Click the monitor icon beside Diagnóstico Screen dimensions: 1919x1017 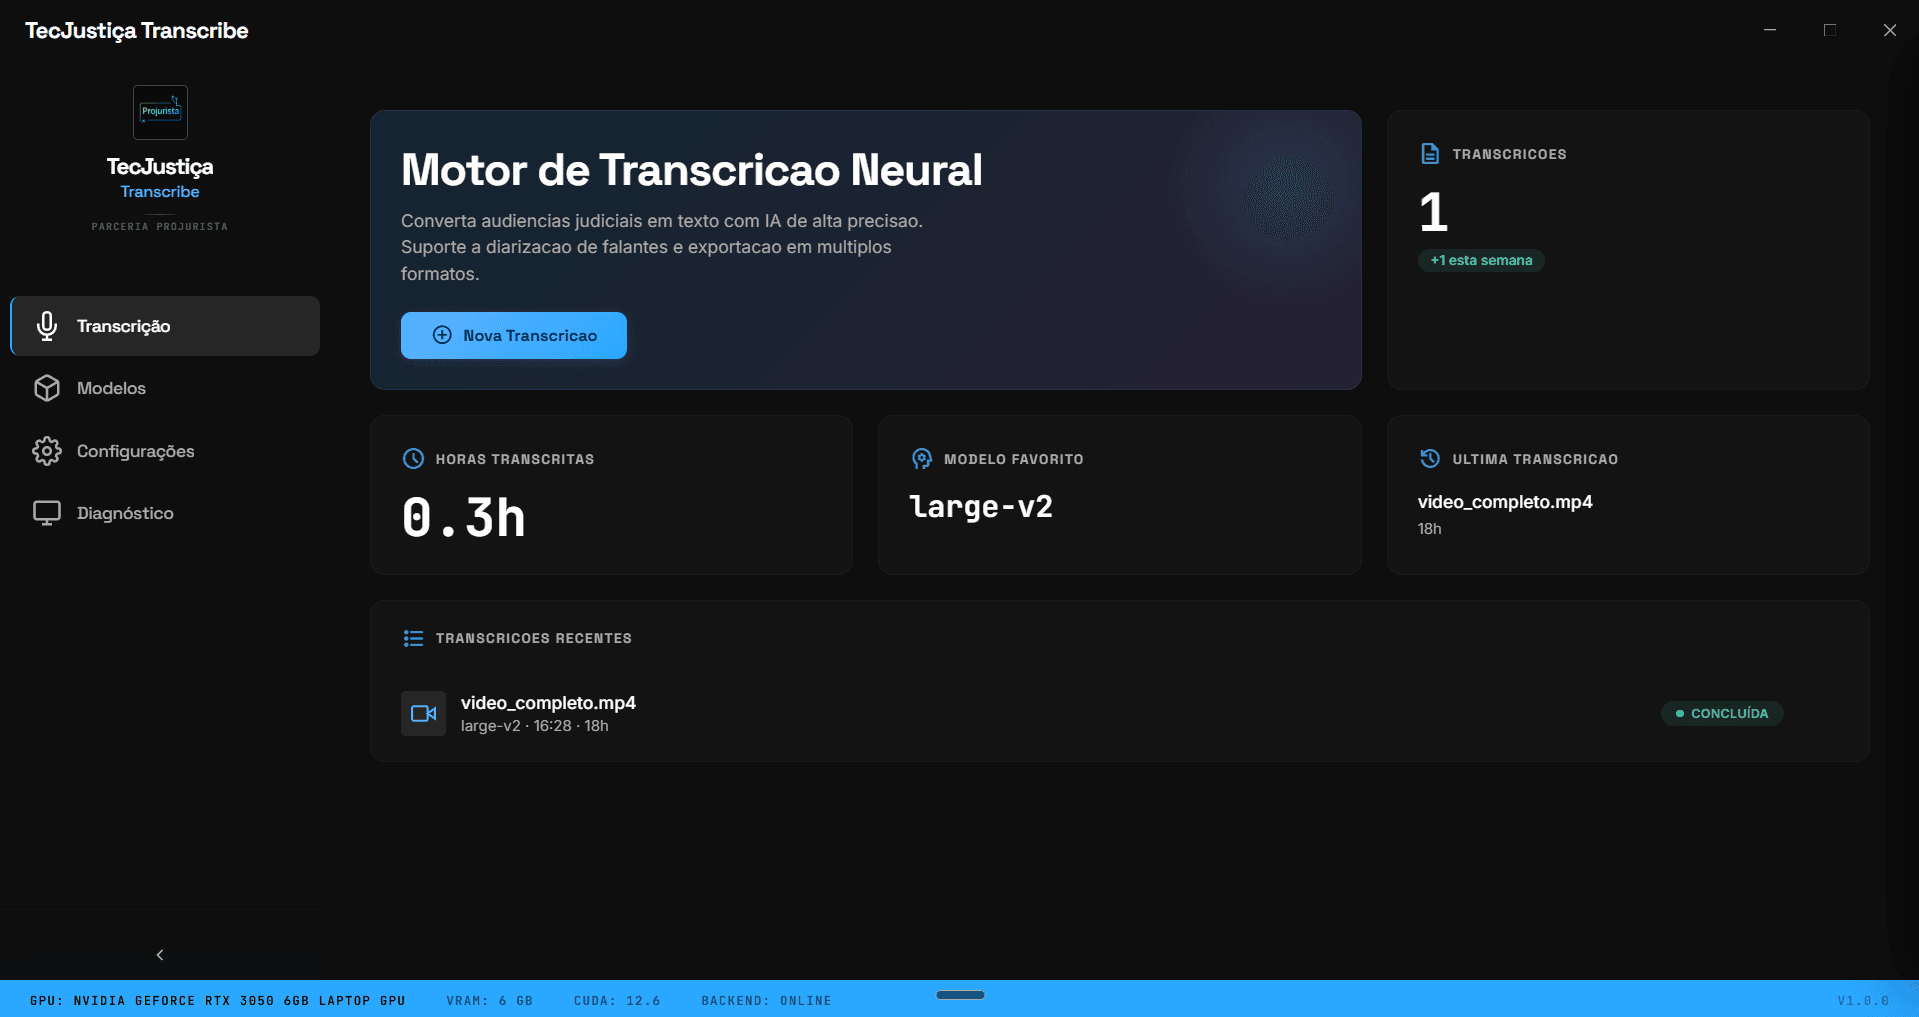46,513
